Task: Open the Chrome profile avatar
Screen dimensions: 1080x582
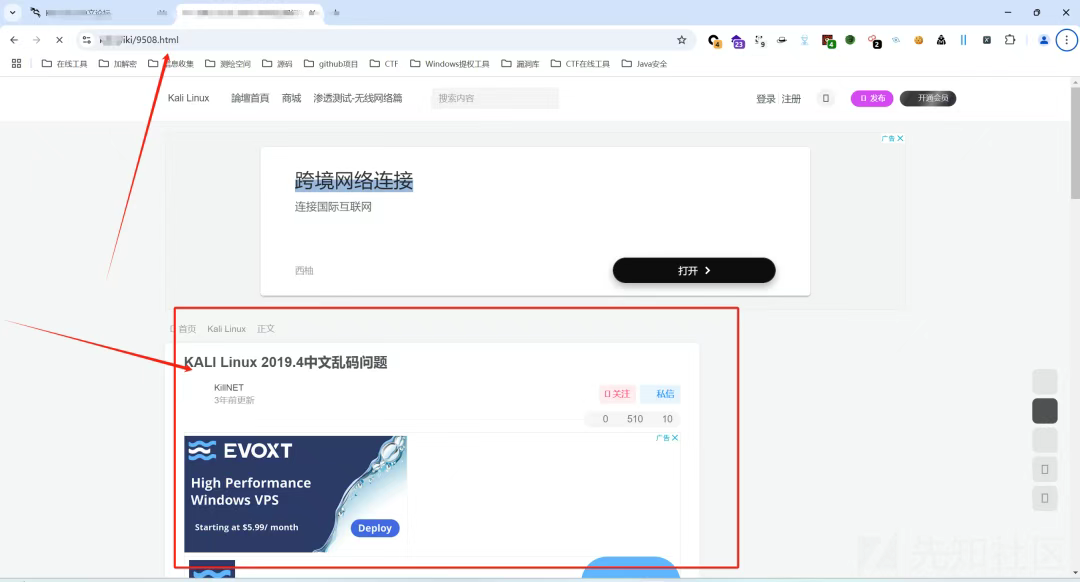Action: [1043, 40]
